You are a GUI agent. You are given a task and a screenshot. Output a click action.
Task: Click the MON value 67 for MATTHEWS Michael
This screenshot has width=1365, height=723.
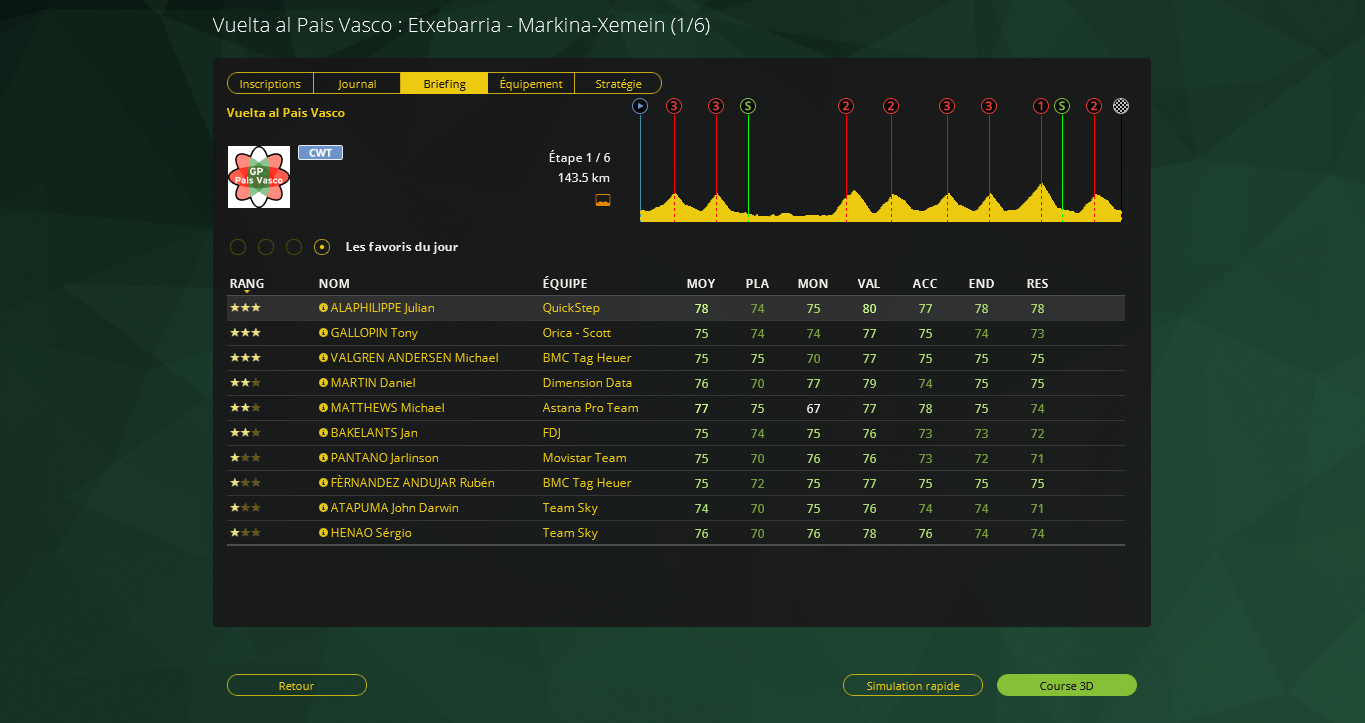pyautogui.click(x=813, y=408)
